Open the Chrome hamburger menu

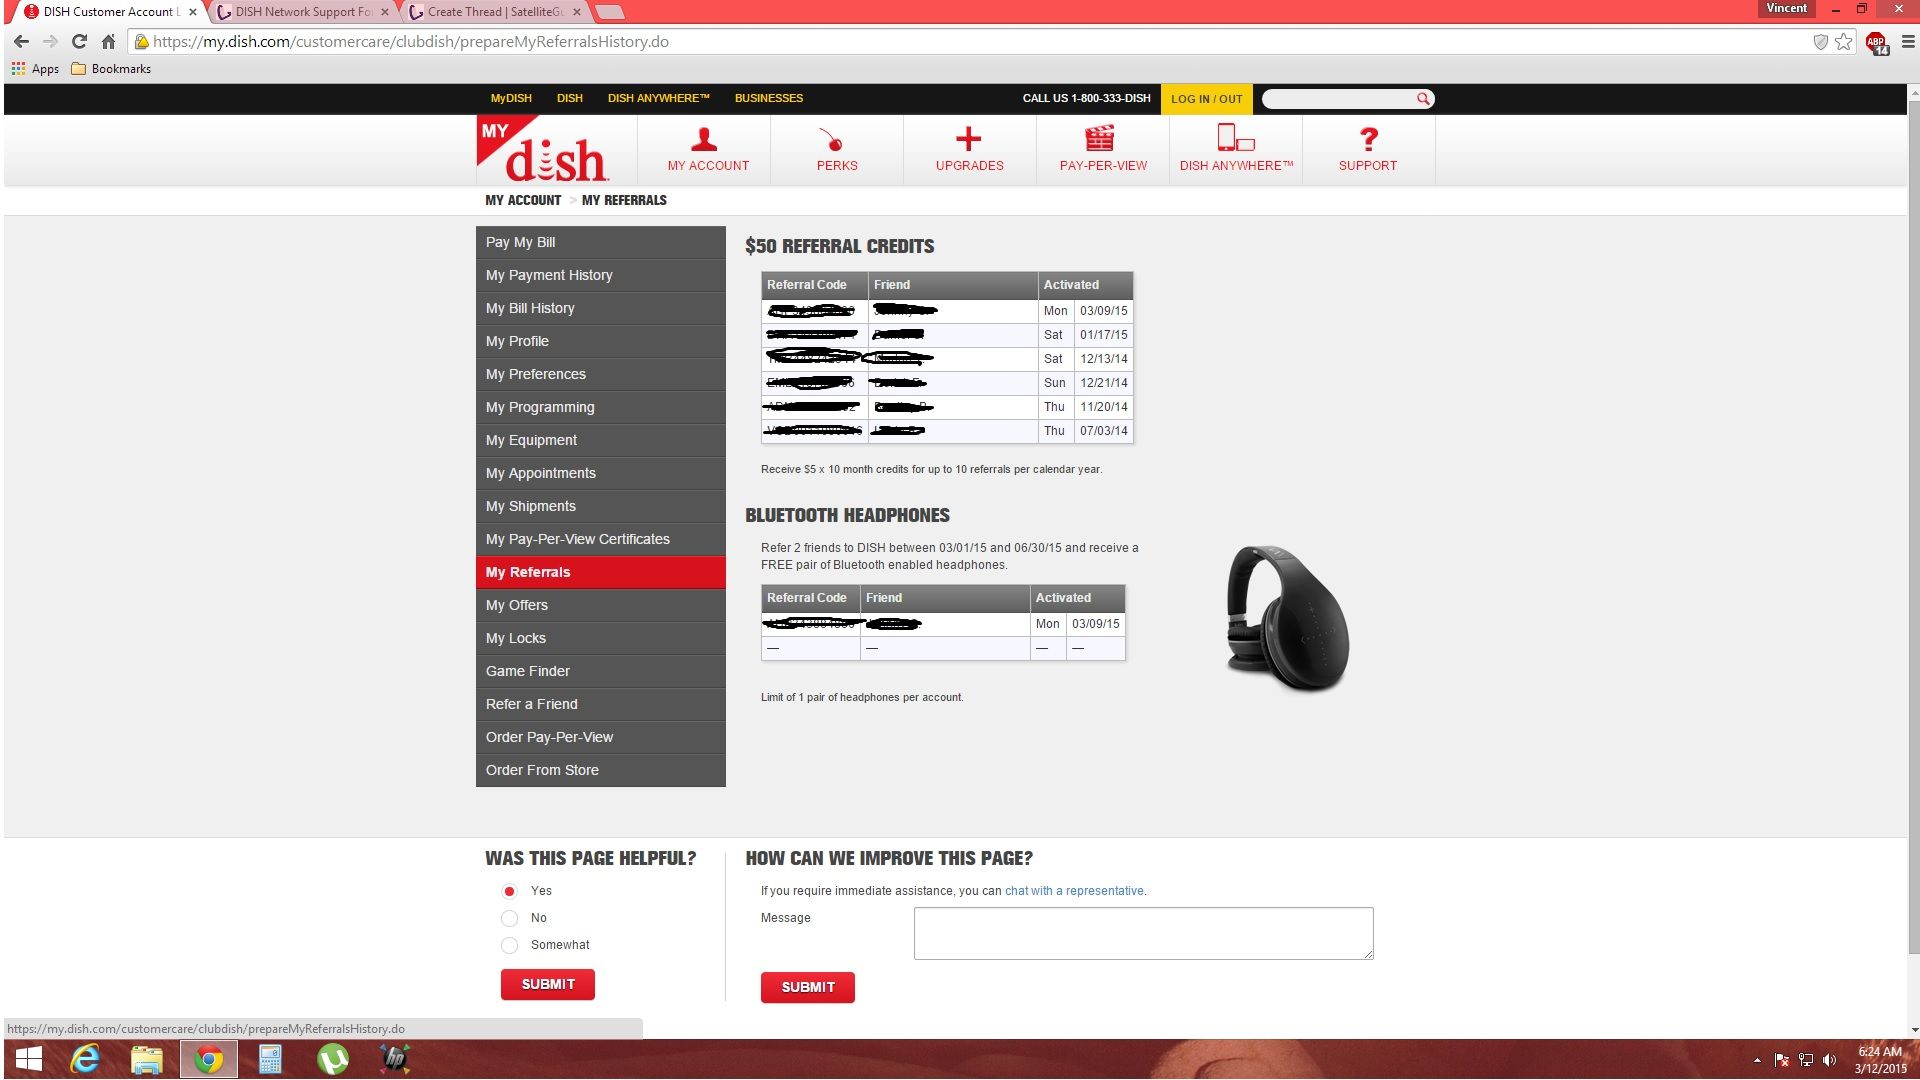coord(1907,42)
